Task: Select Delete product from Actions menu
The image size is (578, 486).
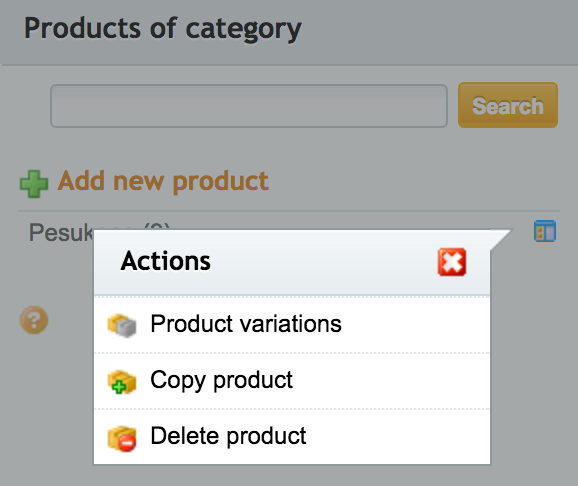Action: click(228, 436)
